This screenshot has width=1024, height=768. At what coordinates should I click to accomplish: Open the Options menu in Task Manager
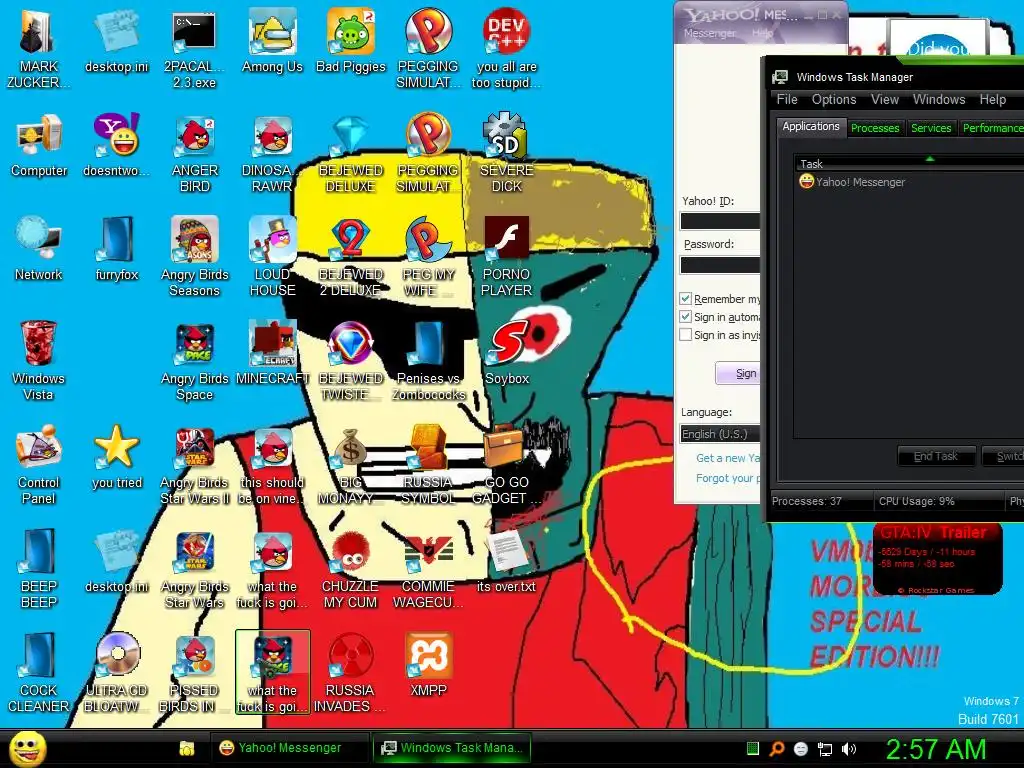point(834,99)
